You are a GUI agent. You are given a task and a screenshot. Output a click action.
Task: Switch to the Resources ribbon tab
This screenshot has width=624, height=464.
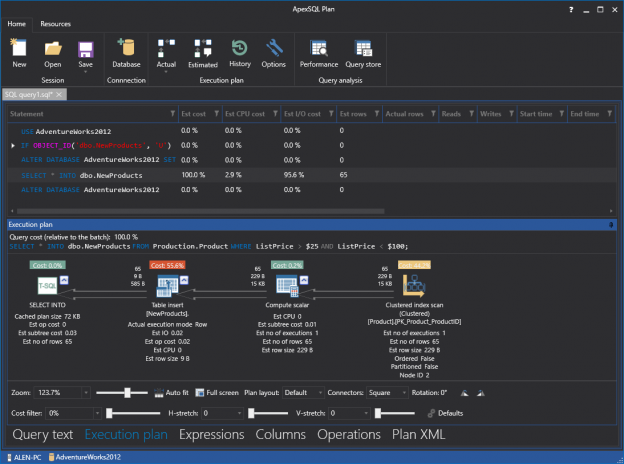click(x=55, y=24)
